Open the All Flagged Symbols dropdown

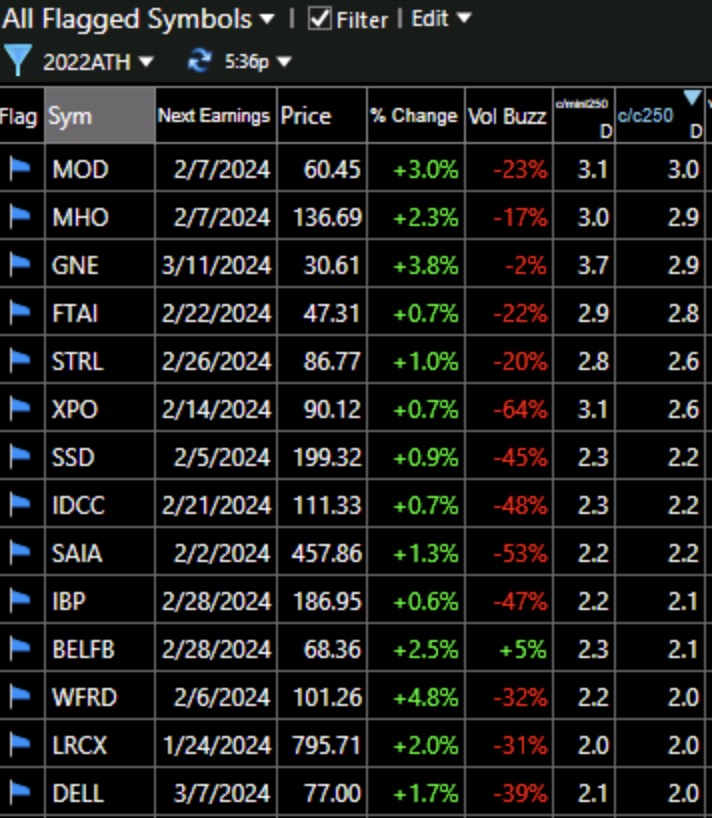(x=138, y=19)
